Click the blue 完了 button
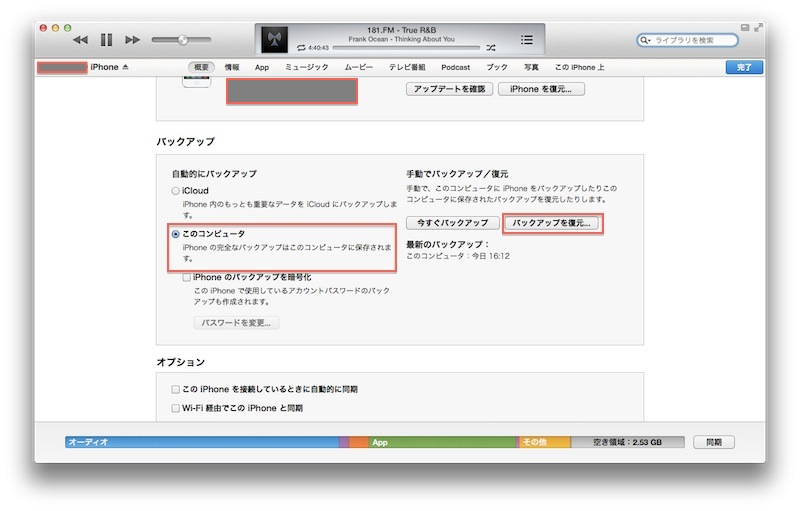Screen dimensions: 800x511 (x=744, y=67)
